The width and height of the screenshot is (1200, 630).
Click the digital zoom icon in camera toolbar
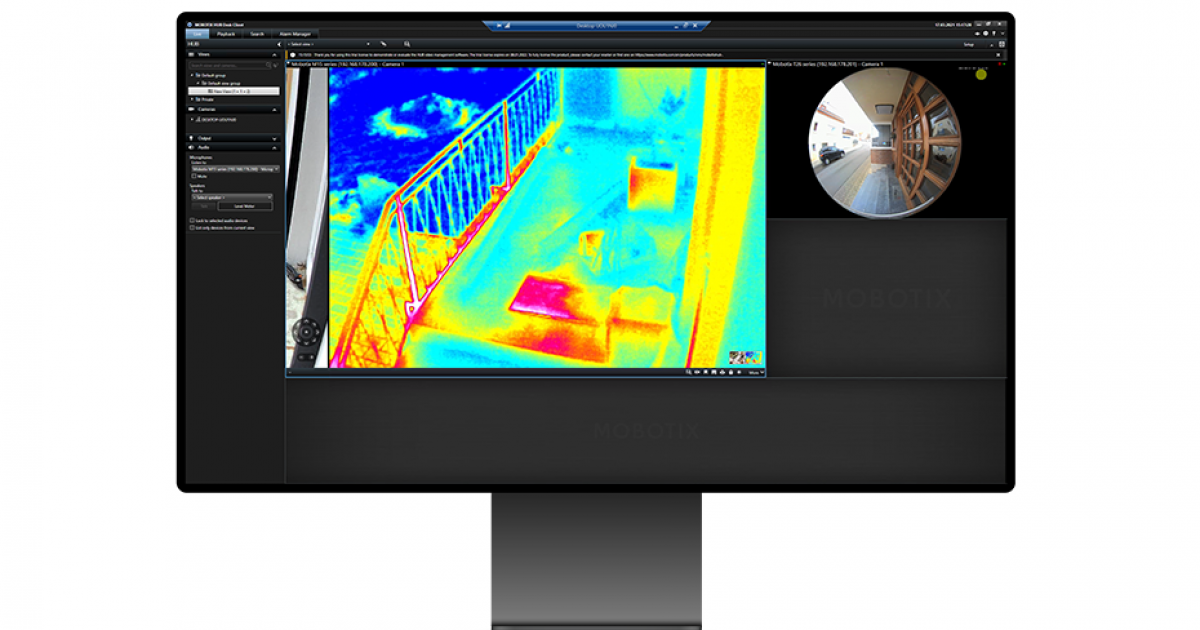pyautogui.click(x=689, y=372)
